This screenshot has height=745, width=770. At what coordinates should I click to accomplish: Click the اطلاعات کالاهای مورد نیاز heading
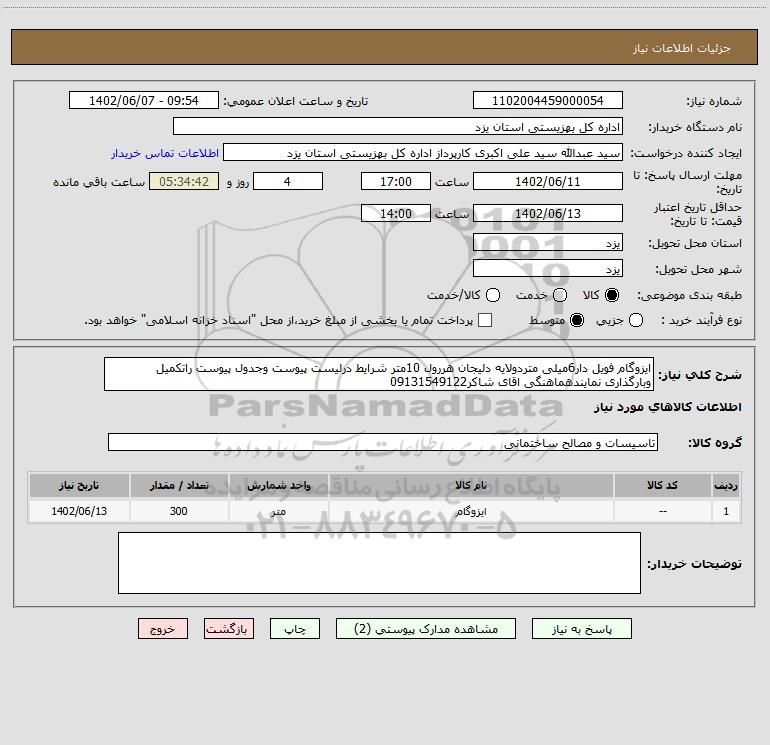pyautogui.click(x=667, y=407)
